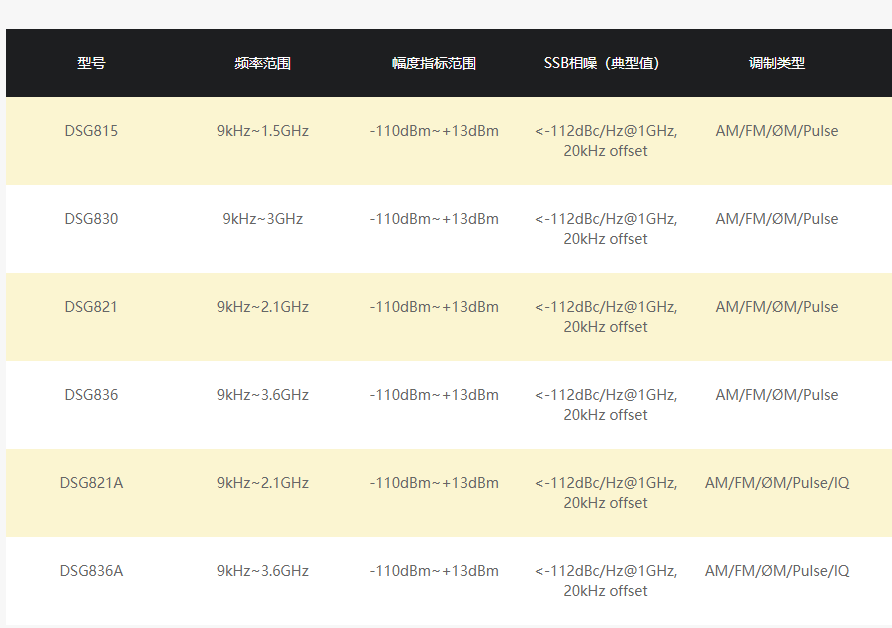Click the DSG836 row's 9kHz~3.6GHz cell
Screen dimensions: 892x628
tap(262, 395)
